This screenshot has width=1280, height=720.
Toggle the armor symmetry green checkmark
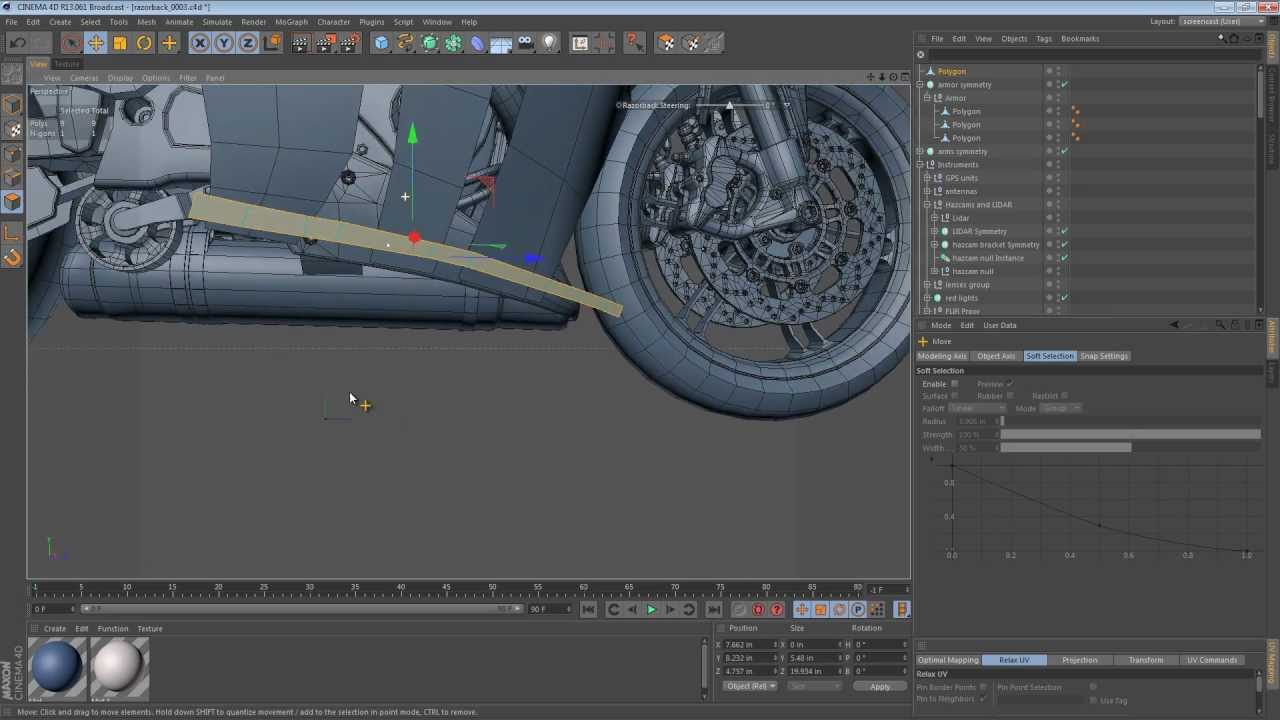1064,85
